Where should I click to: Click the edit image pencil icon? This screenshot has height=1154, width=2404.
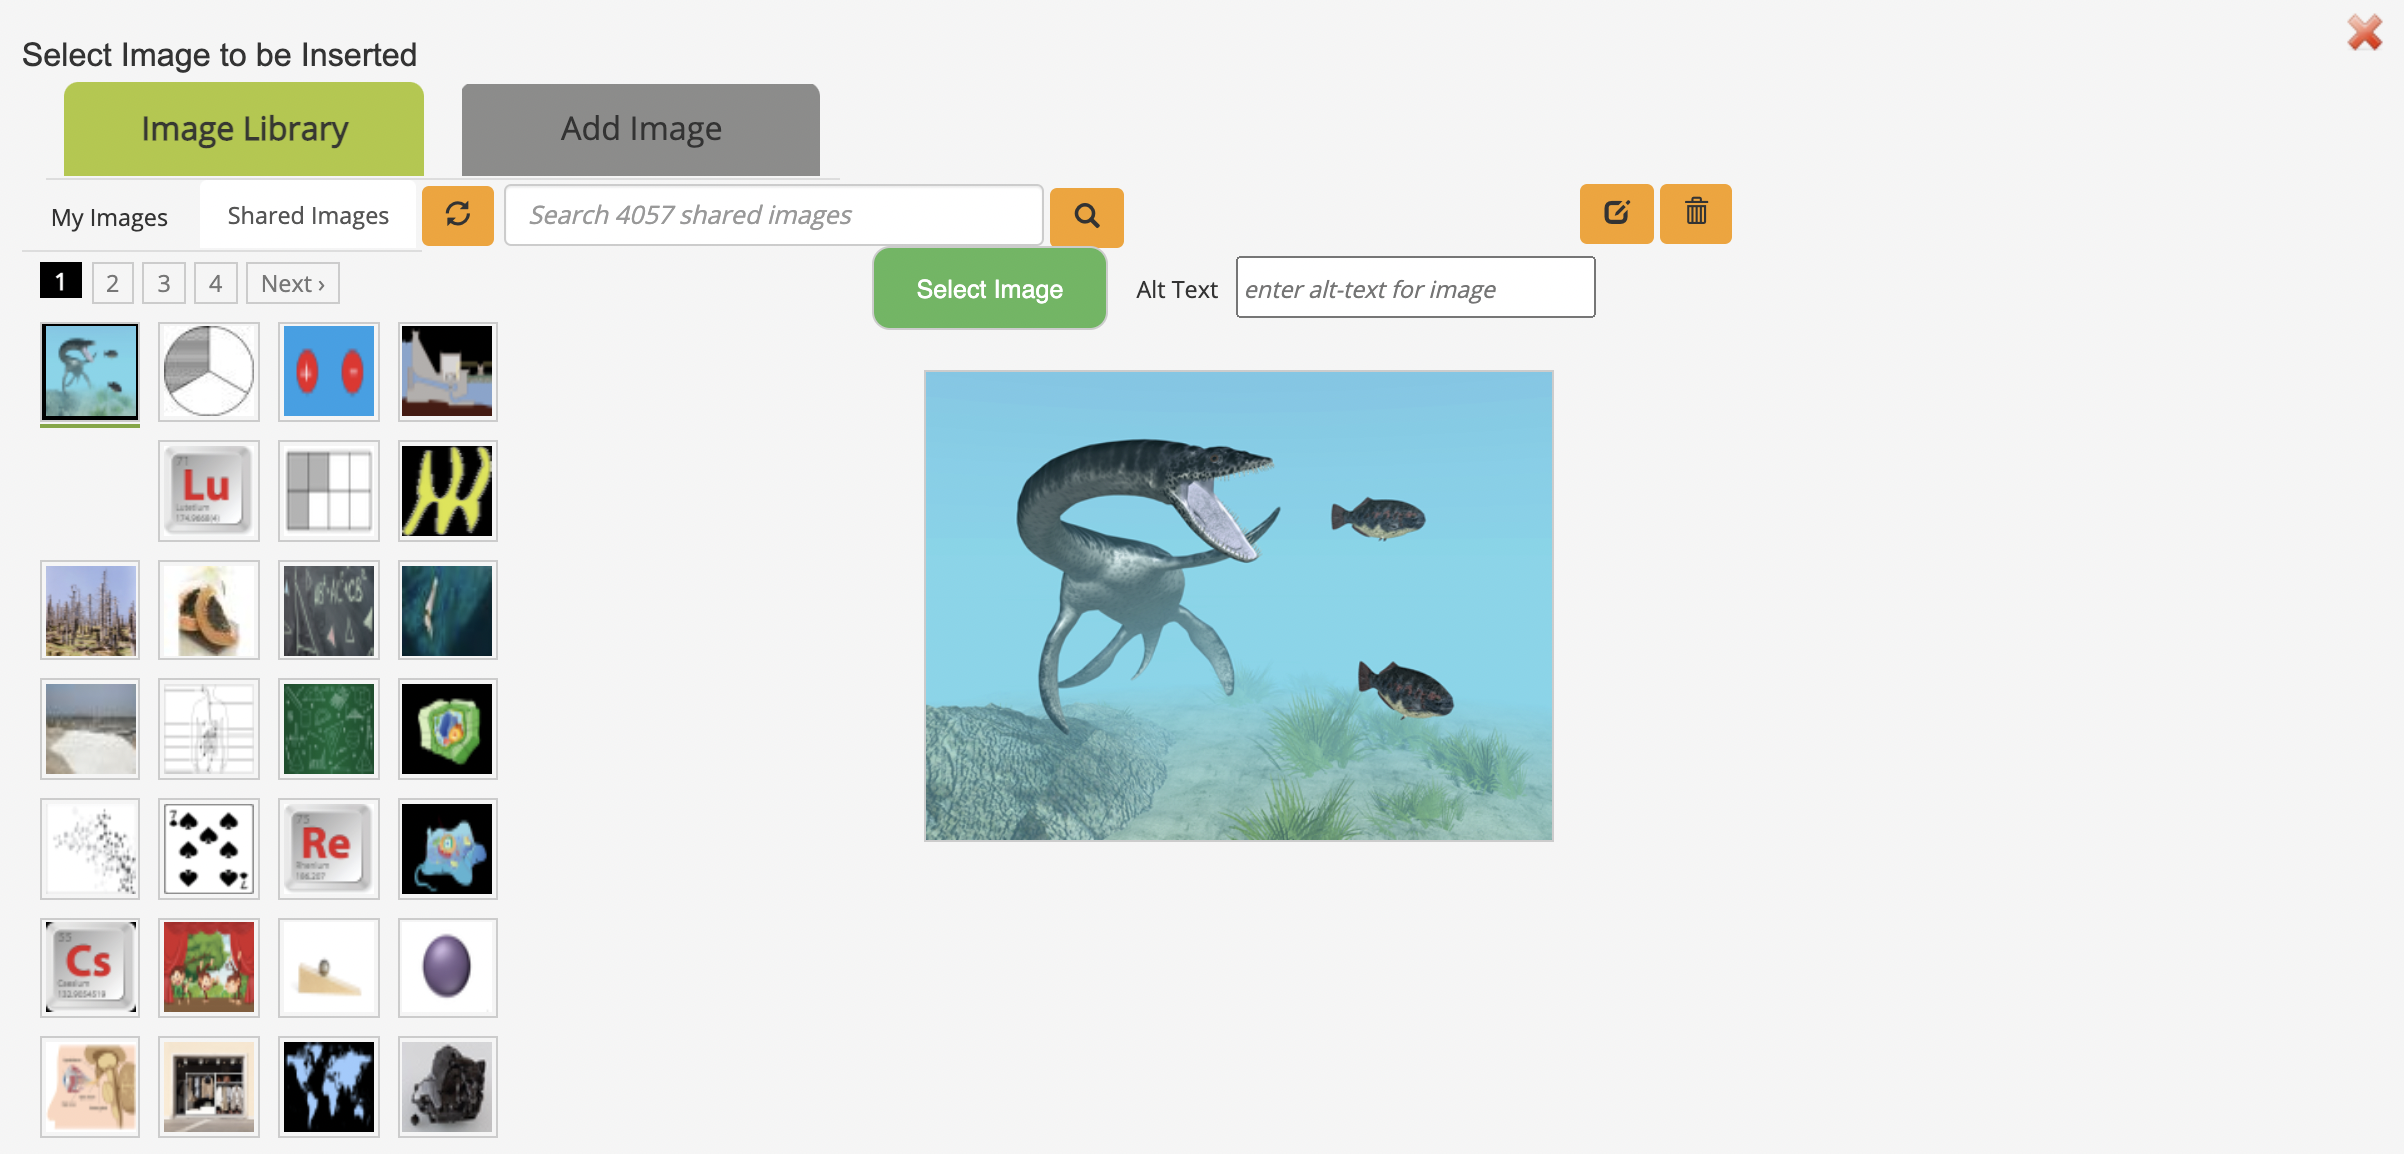[1616, 213]
